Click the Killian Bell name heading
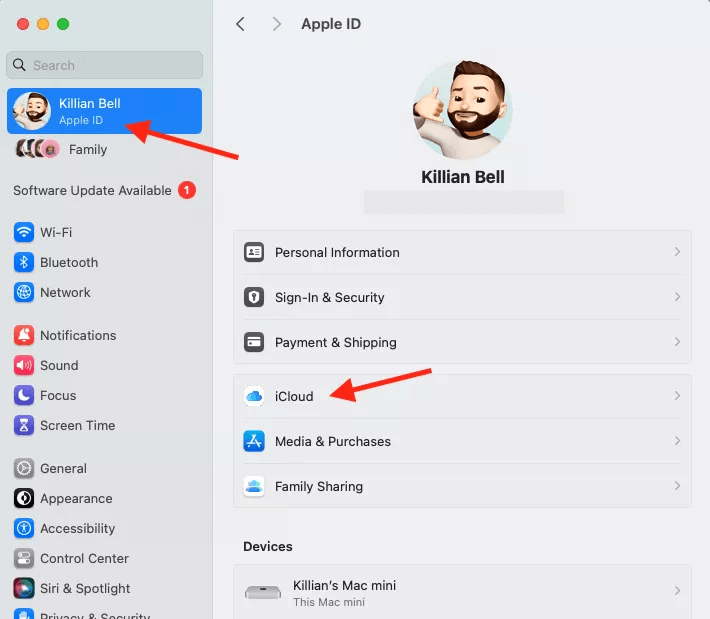Image resolution: width=710 pixels, height=619 pixels. 463,177
